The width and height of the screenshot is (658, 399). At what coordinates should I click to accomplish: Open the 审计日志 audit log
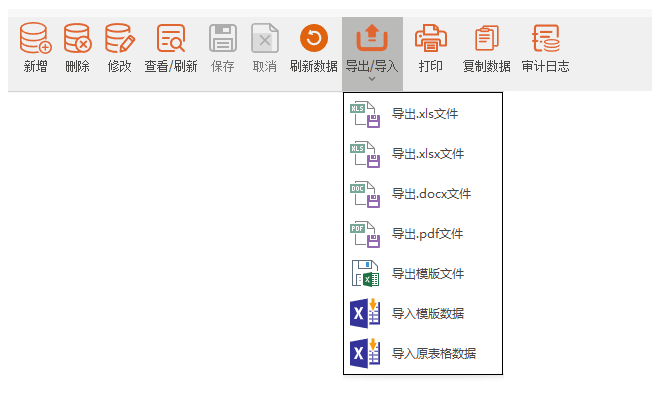click(545, 48)
